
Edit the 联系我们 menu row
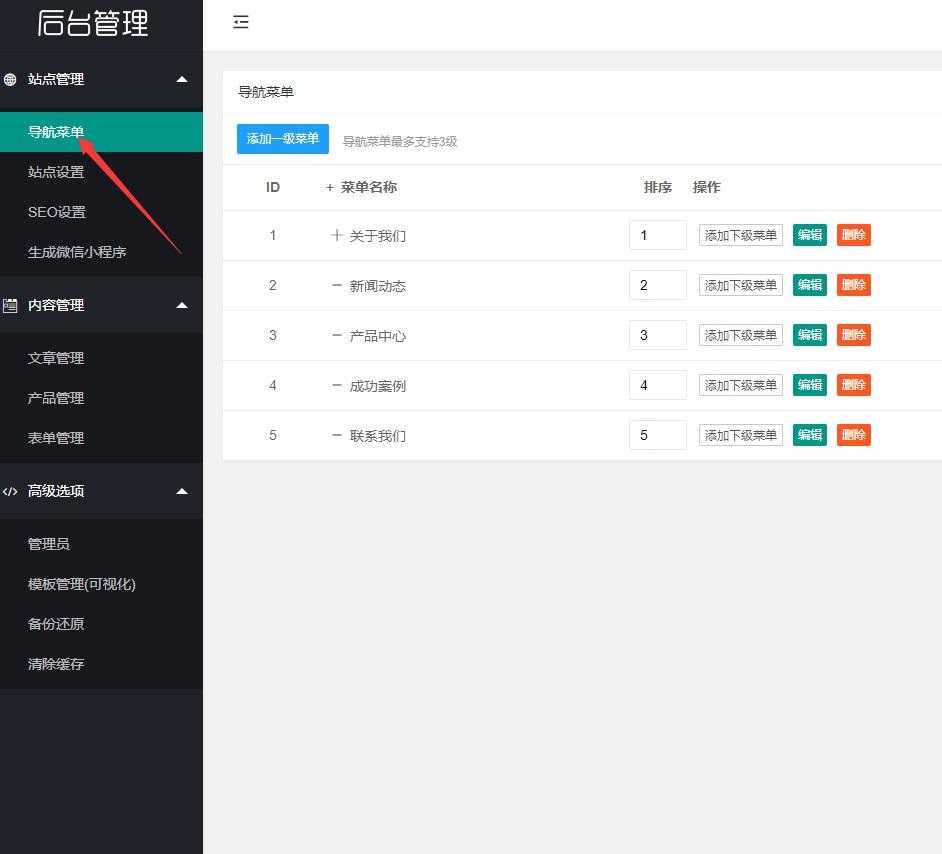point(809,435)
